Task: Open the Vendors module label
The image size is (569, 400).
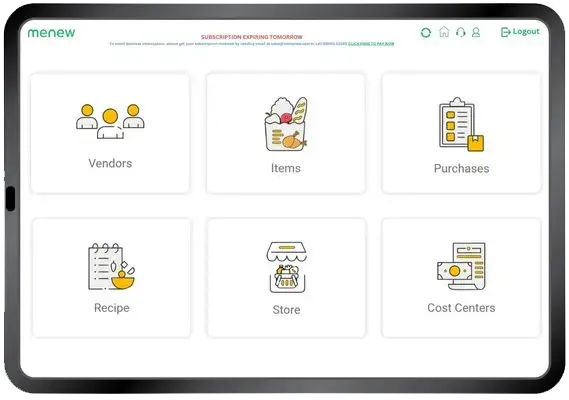Action: 110,163
